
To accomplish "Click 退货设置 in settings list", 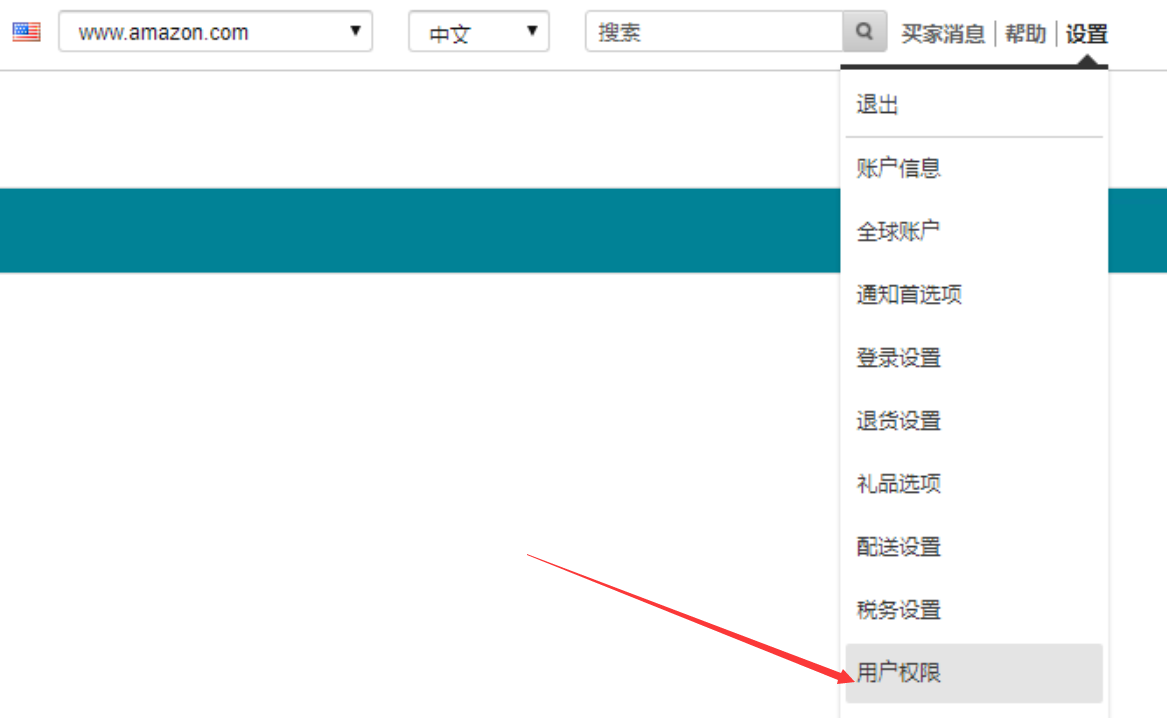I will 898,421.
